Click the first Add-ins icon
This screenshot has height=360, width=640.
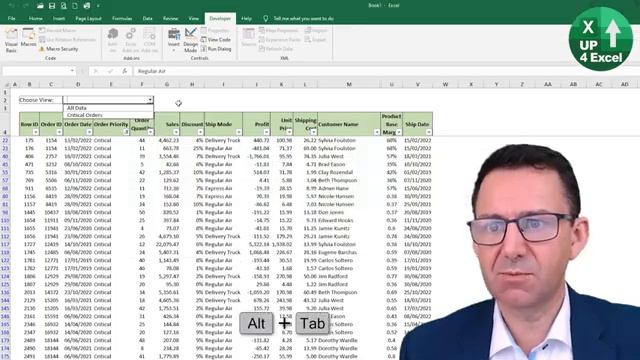pyautogui.click(x=113, y=40)
